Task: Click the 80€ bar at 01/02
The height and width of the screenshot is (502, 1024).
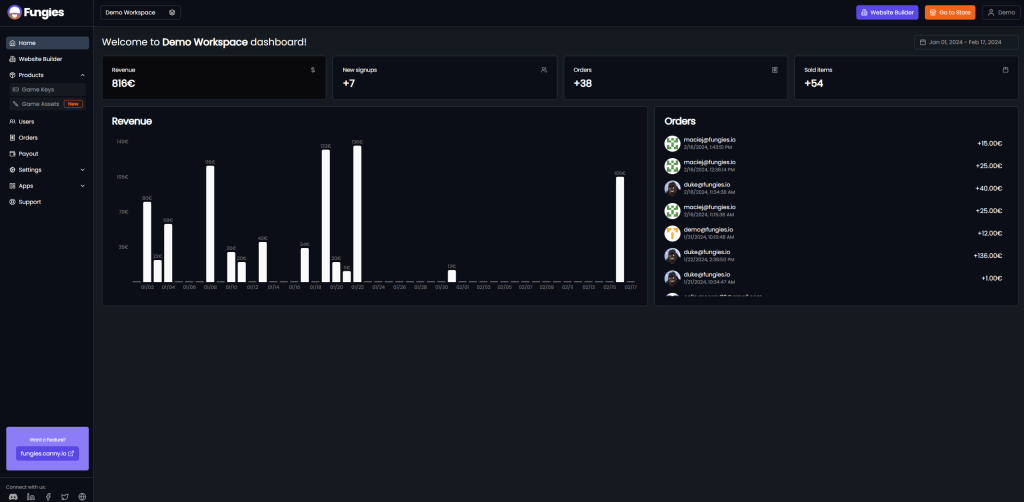Action: coord(147,242)
